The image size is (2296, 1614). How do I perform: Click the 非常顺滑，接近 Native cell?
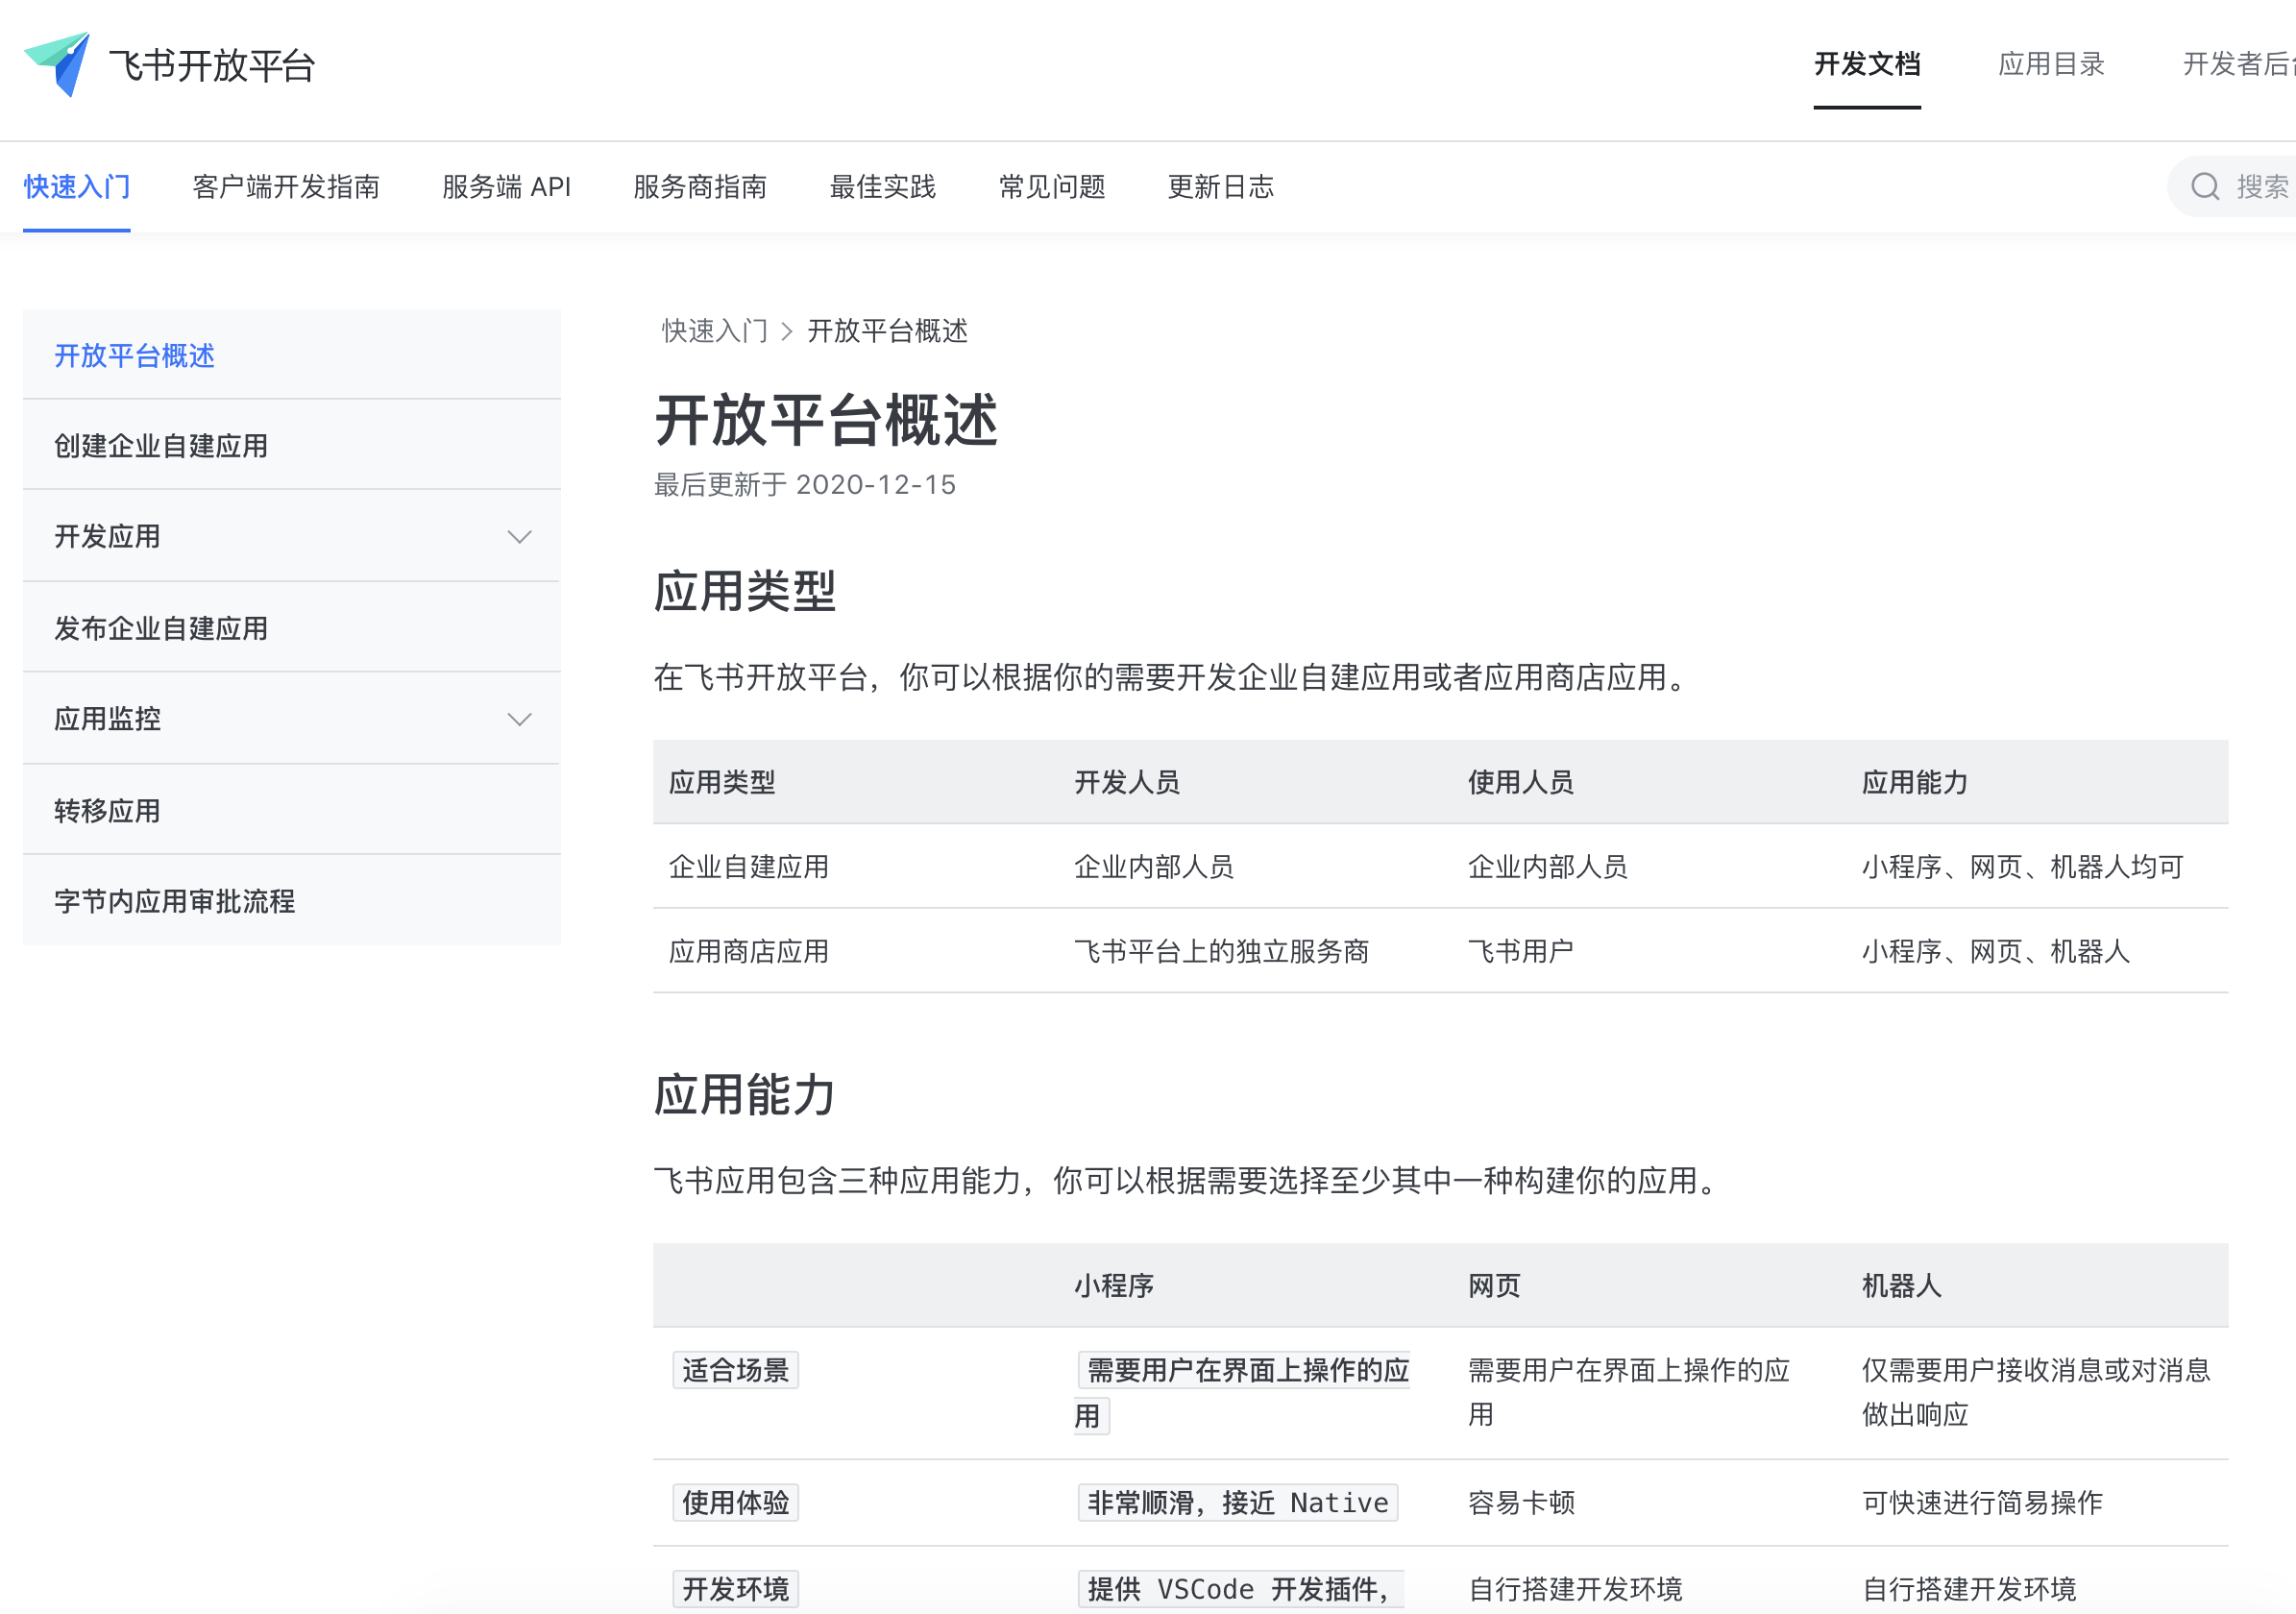click(1238, 1502)
